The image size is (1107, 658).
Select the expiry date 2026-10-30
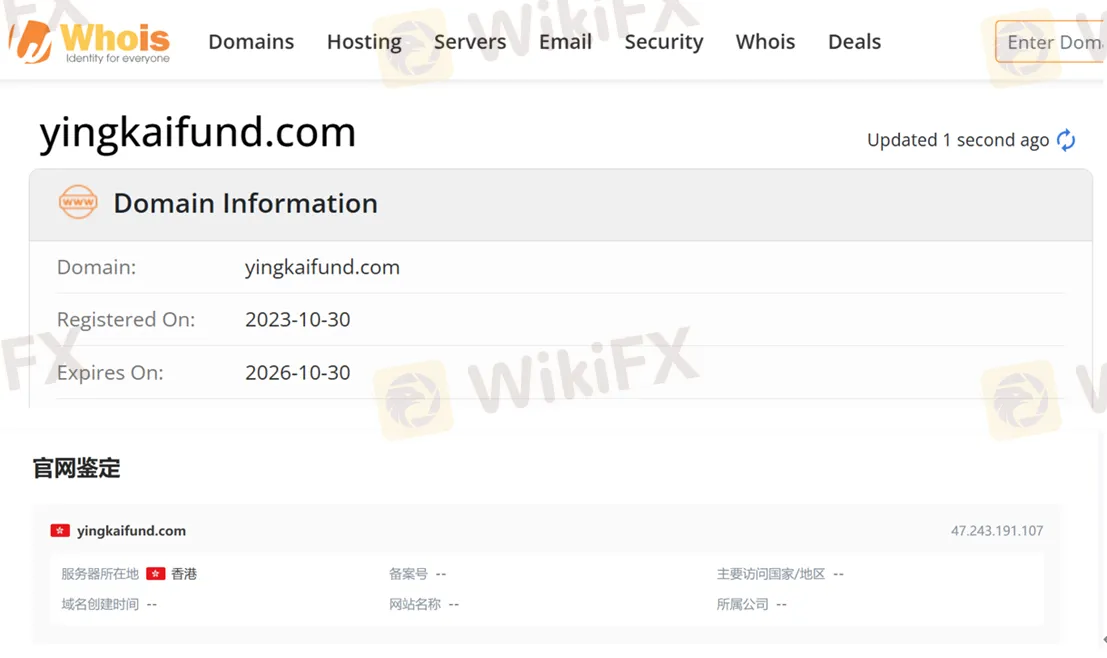298,372
